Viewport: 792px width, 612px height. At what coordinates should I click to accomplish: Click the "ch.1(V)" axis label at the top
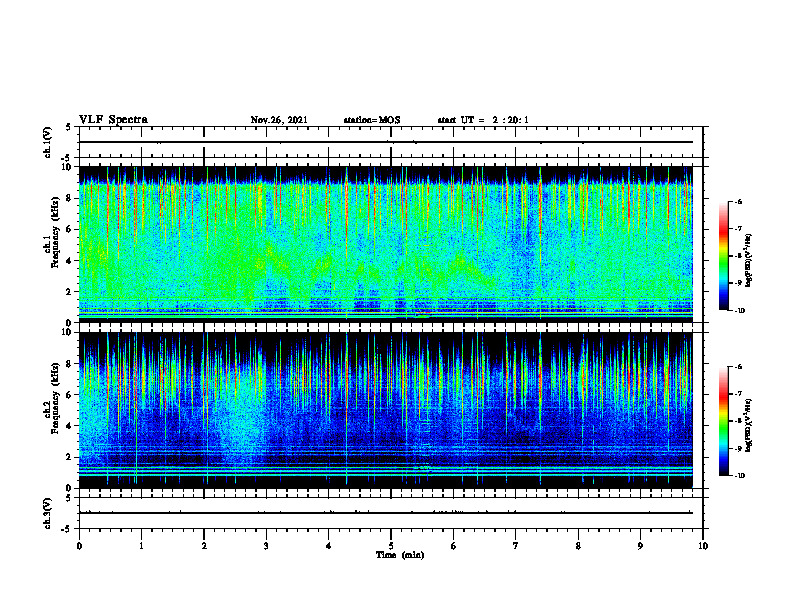pos(47,142)
